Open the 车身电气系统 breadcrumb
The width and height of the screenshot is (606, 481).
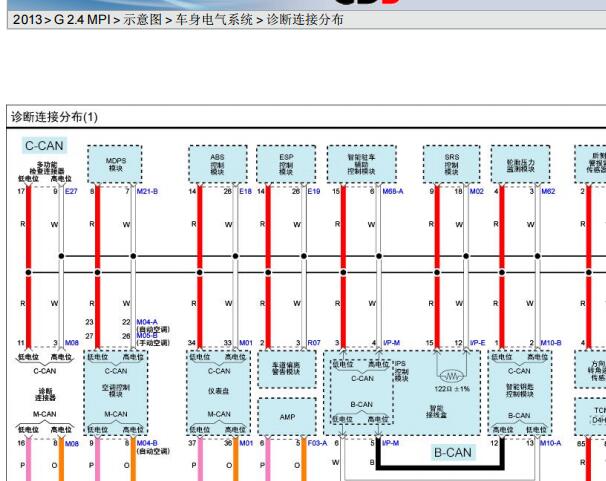(x=214, y=19)
